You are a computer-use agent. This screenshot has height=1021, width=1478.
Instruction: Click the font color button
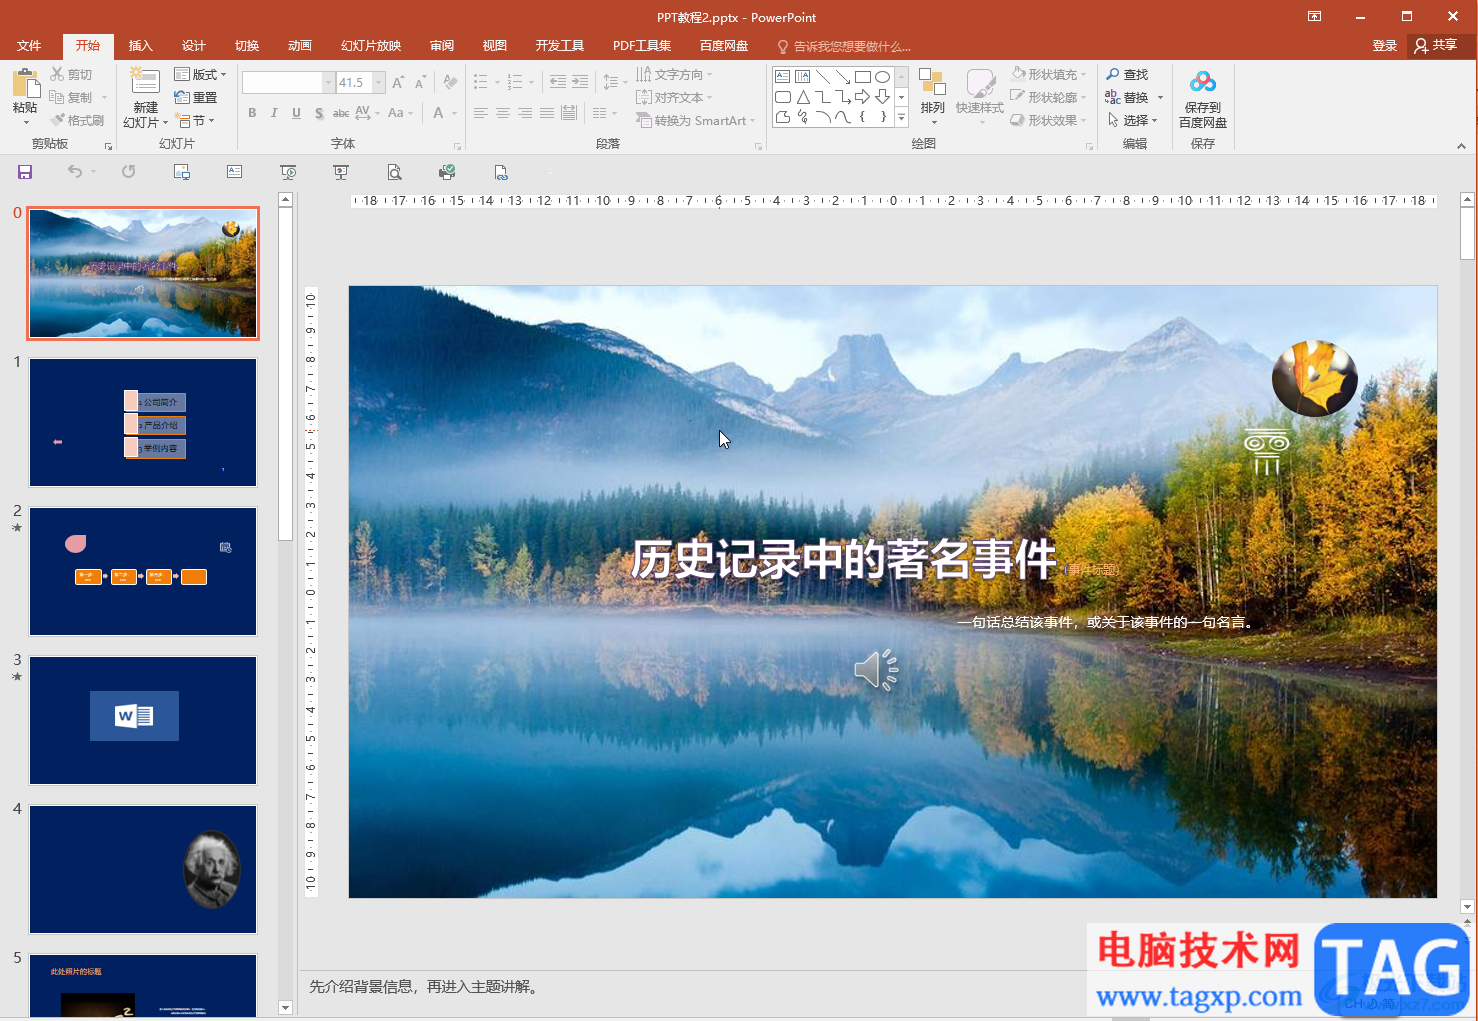[438, 113]
